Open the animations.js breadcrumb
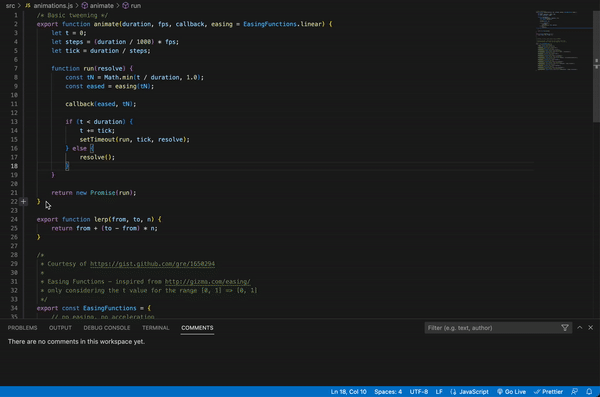 49,6
